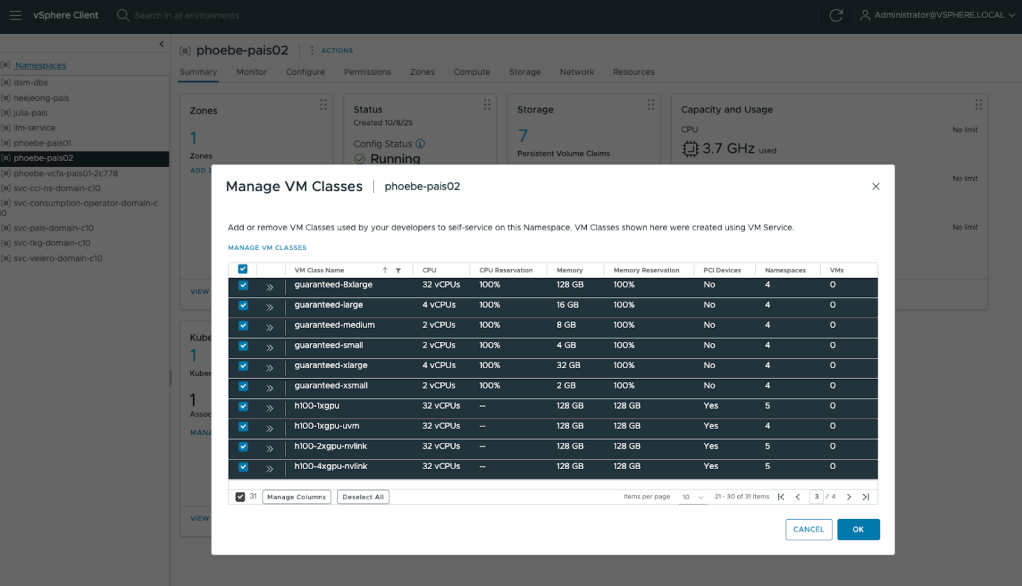This screenshot has width=1022, height=586.
Task: Click the OK button
Action: (x=858, y=529)
